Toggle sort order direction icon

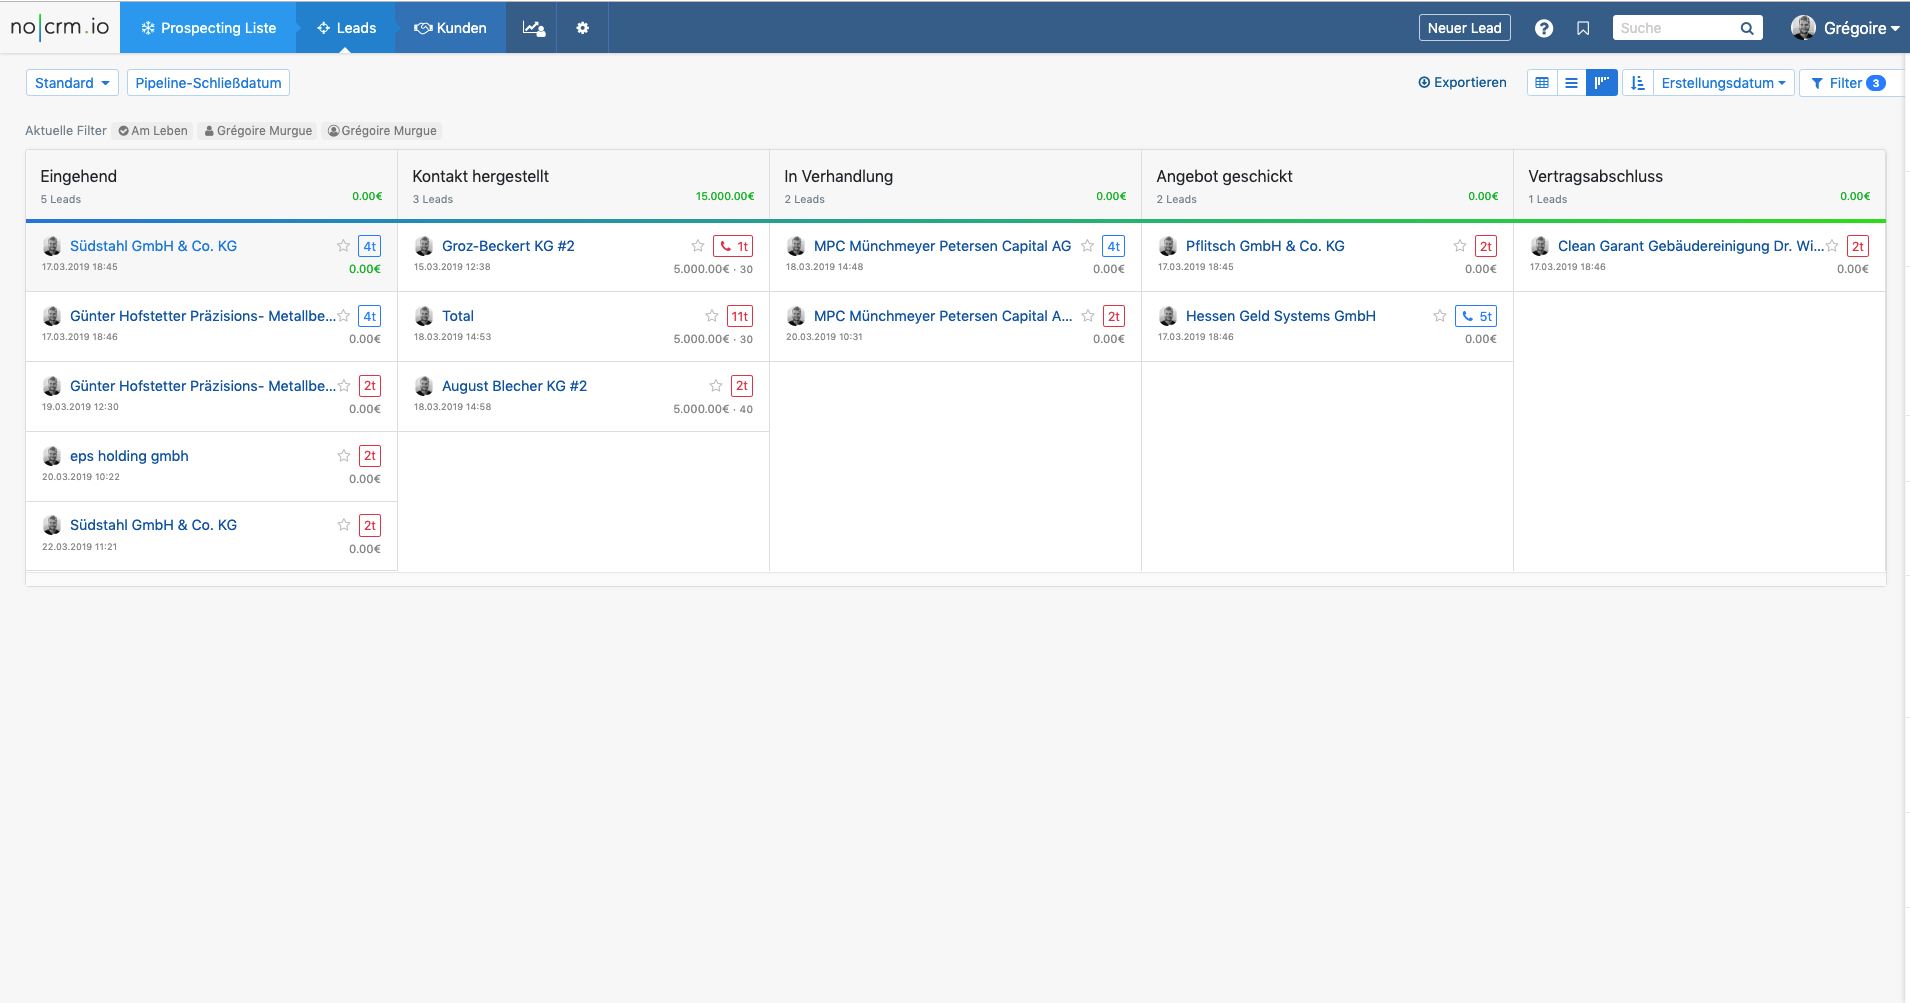click(1637, 83)
